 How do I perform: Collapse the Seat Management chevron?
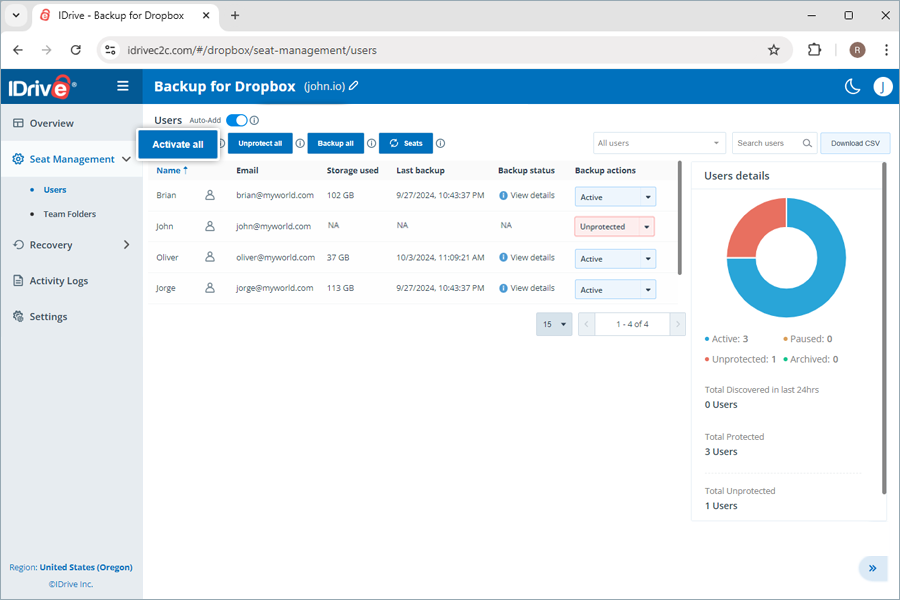click(x=126, y=158)
